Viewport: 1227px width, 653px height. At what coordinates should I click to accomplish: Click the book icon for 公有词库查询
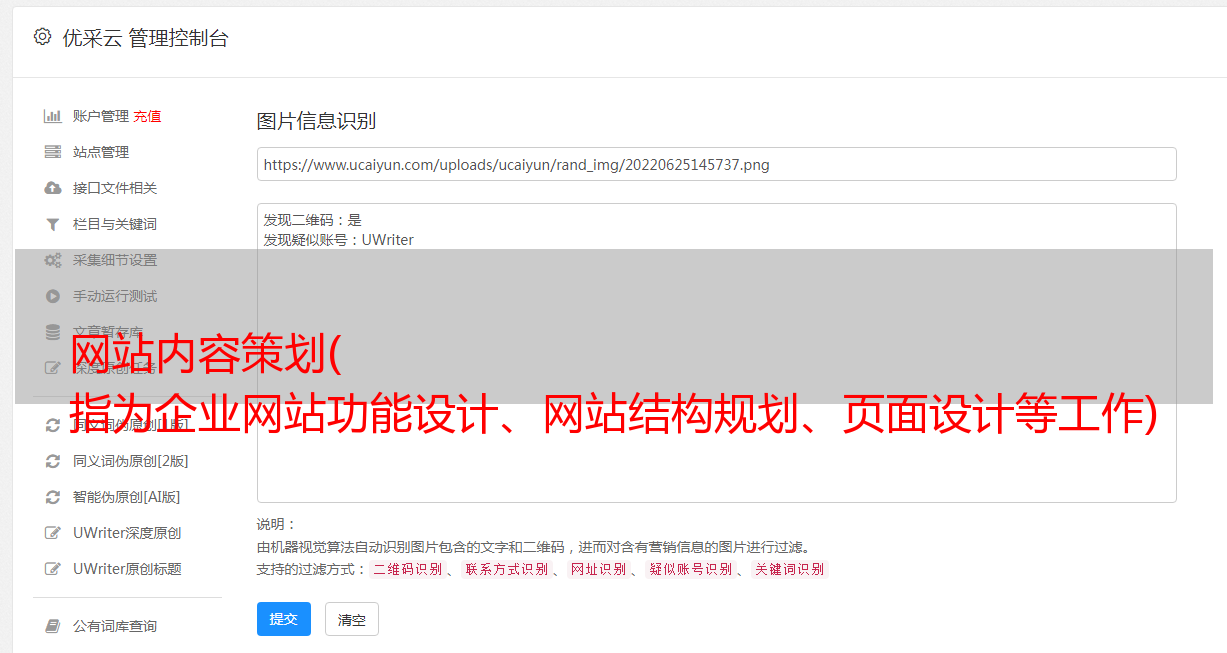[53, 626]
